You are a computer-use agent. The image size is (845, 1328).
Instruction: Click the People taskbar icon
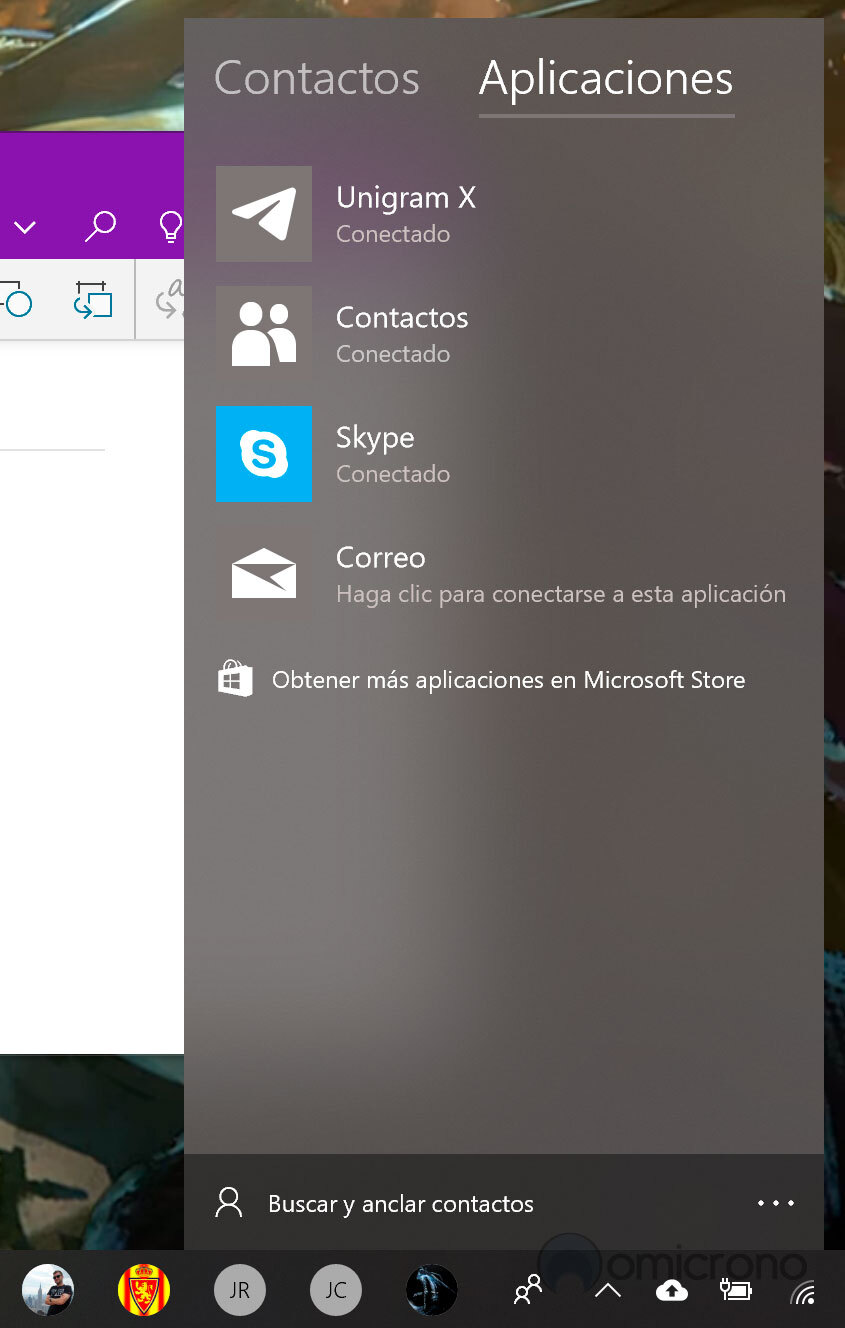point(528,1290)
